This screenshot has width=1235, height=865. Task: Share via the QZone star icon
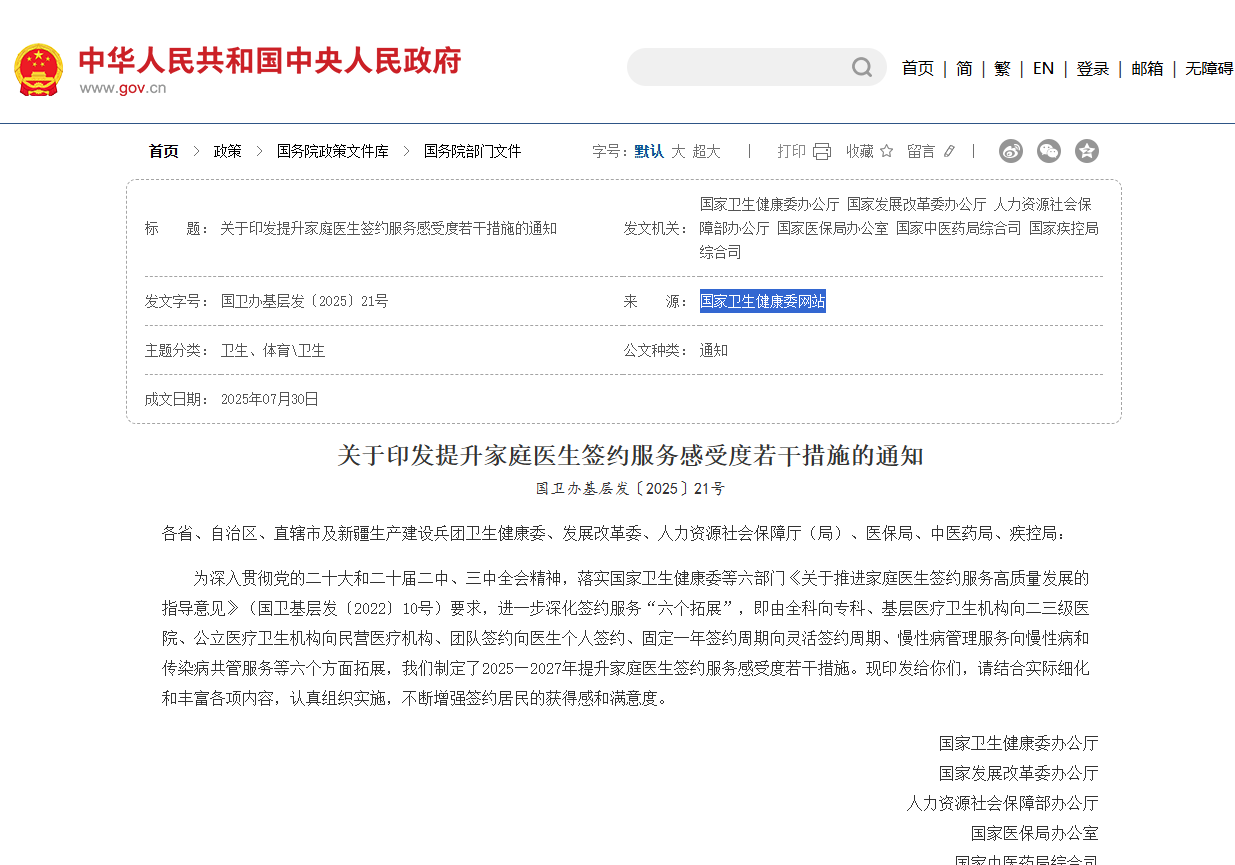coord(1086,151)
